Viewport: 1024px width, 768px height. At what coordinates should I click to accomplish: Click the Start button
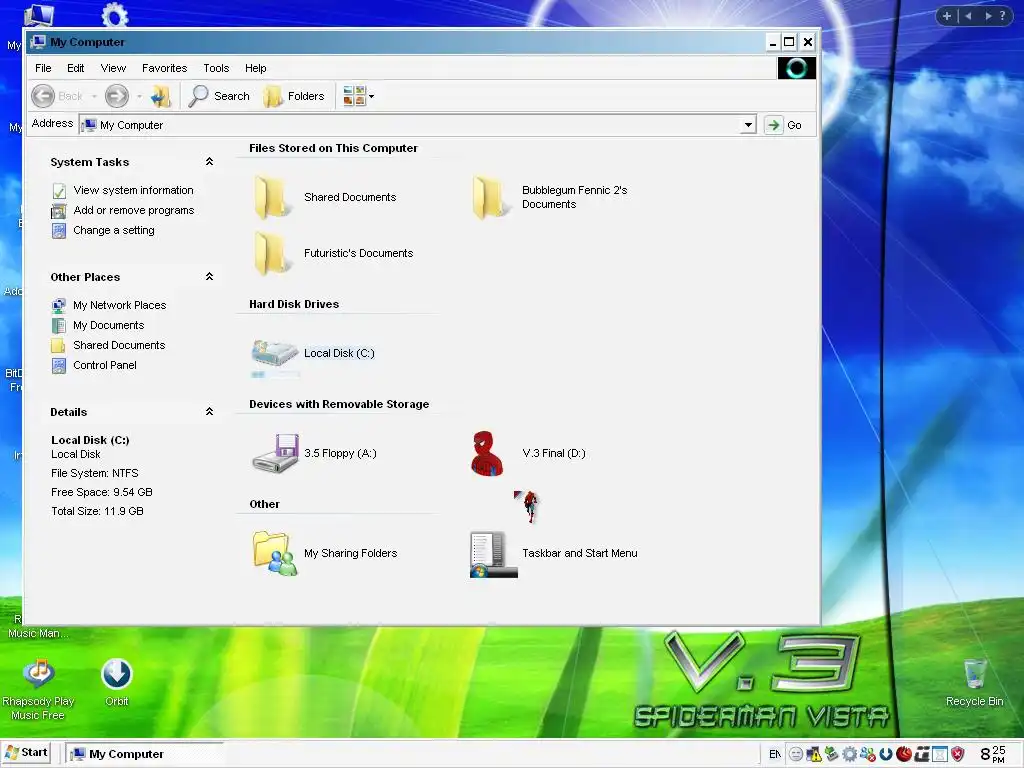26,752
